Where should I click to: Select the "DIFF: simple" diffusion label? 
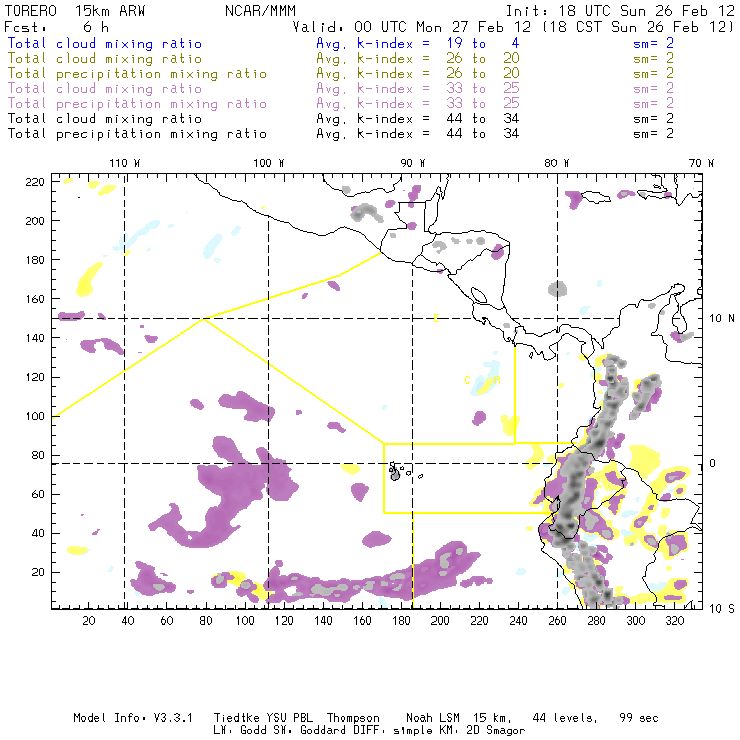(x=392, y=731)
